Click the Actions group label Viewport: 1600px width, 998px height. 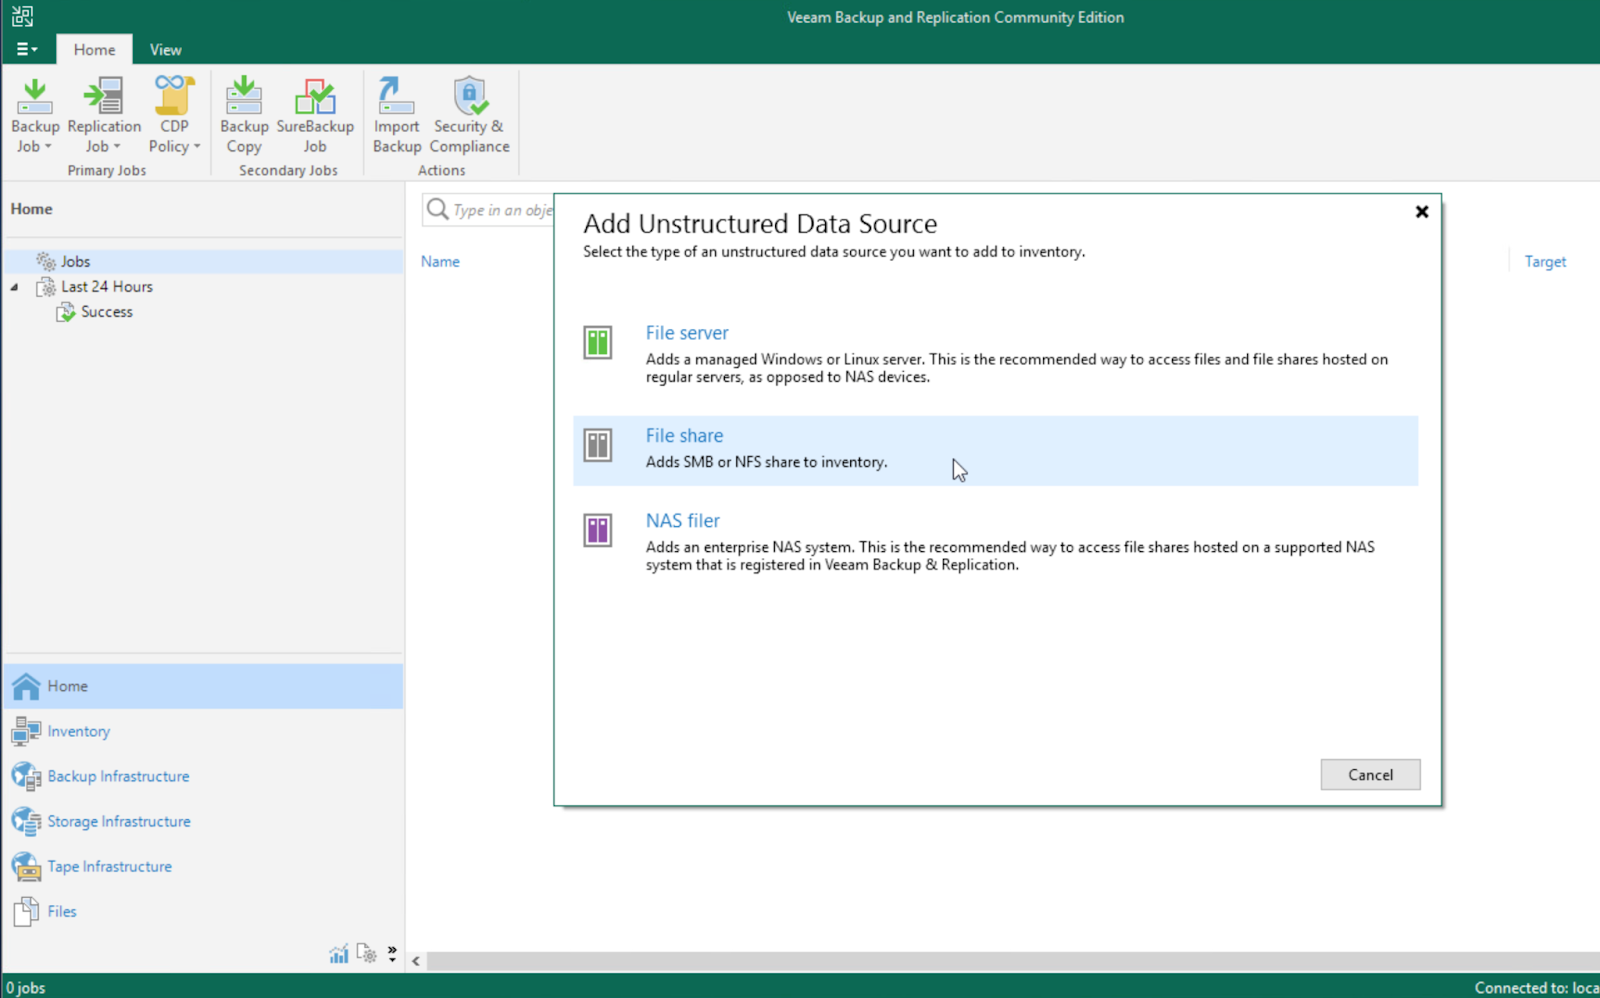[x=442, y=171]
